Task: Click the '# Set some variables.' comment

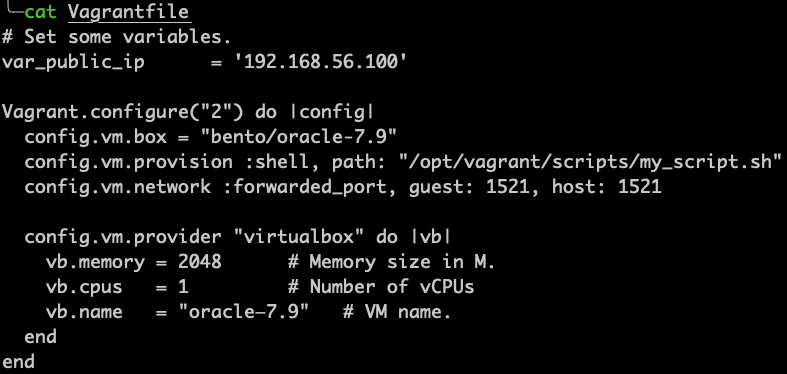Action: pos(116,37)
